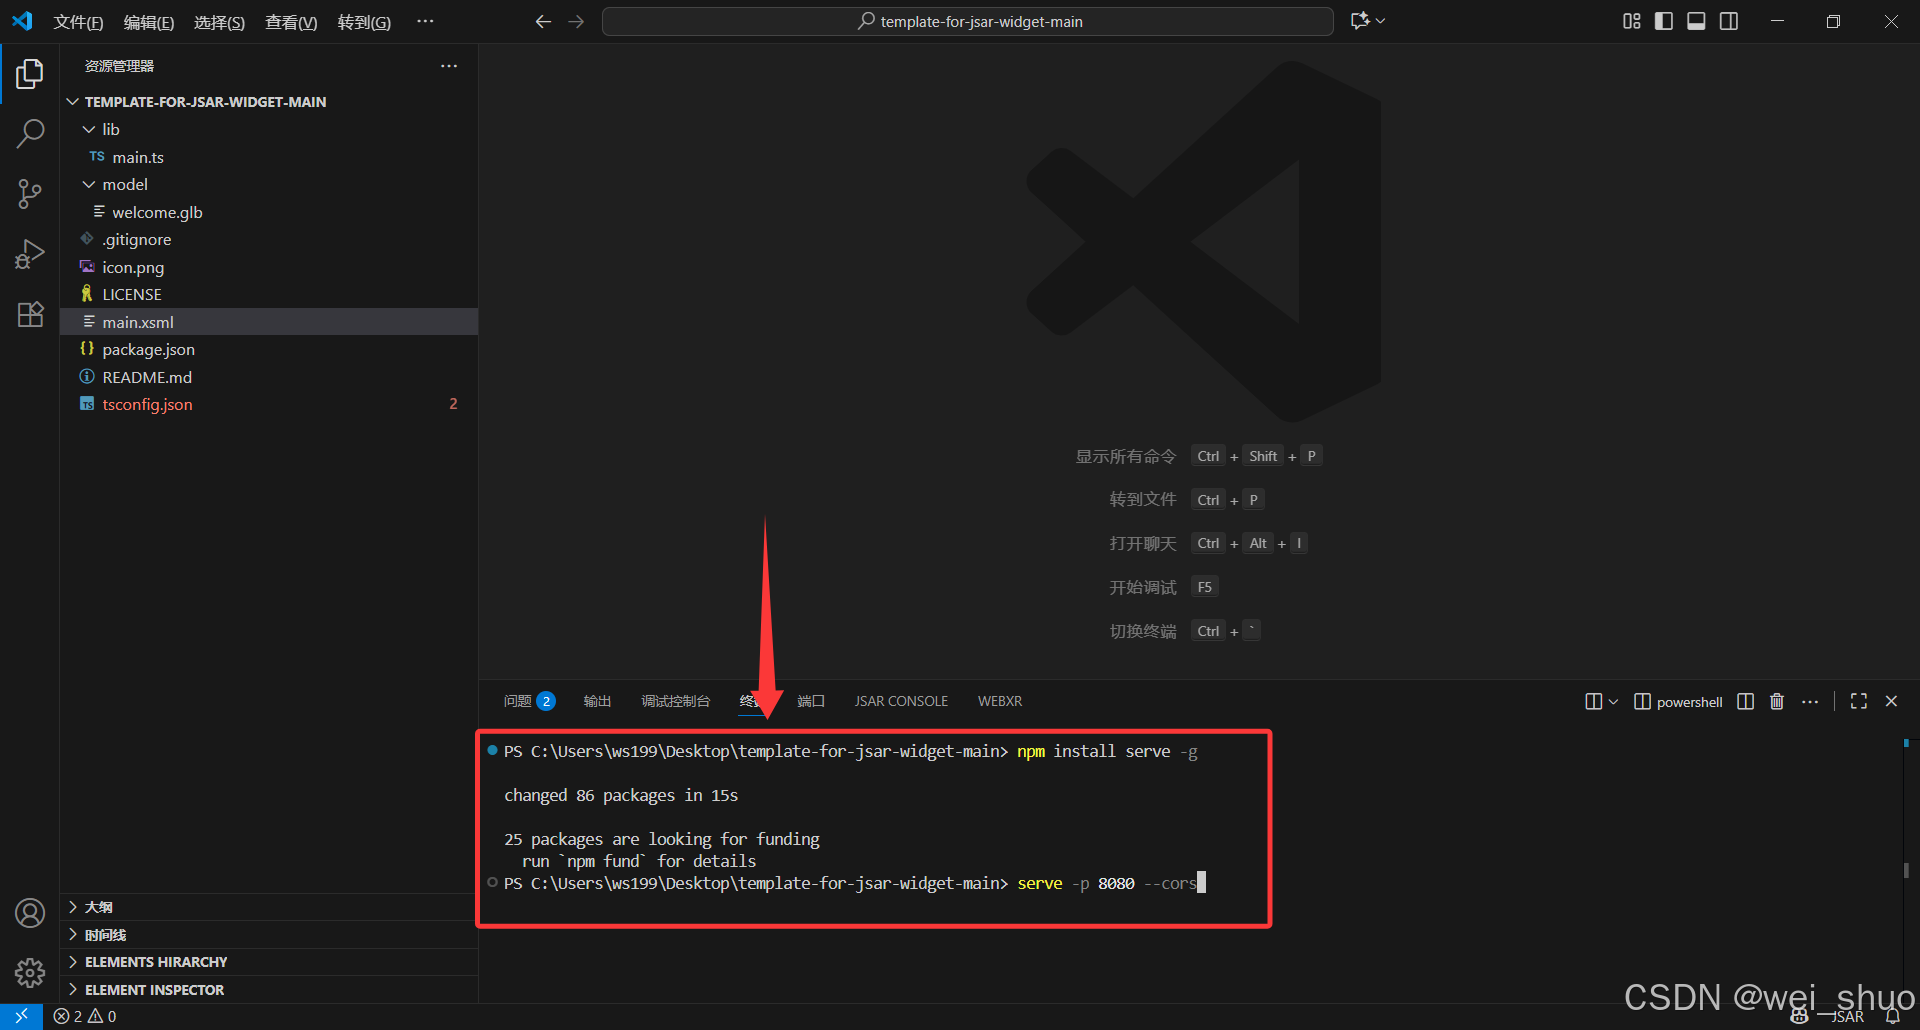This screenshot has height=1030, width=1920.
Task: Open the Manage gear settings icon
Action: tap(30, 972)
